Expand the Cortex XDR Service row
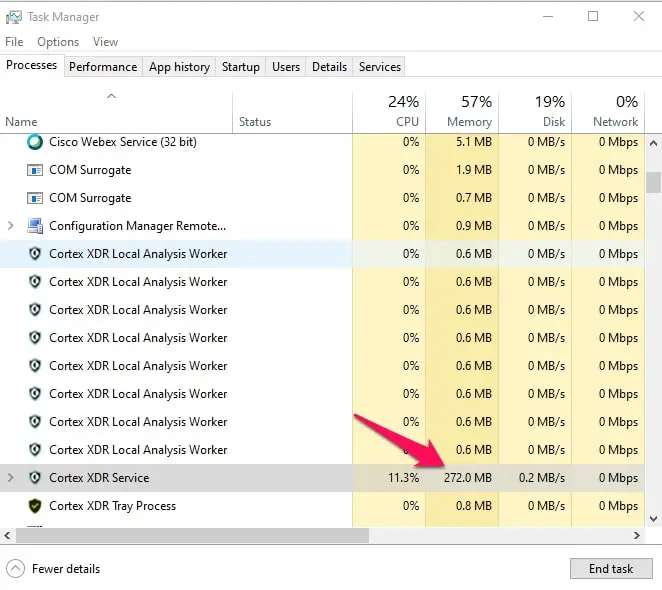 pos(11,478)
